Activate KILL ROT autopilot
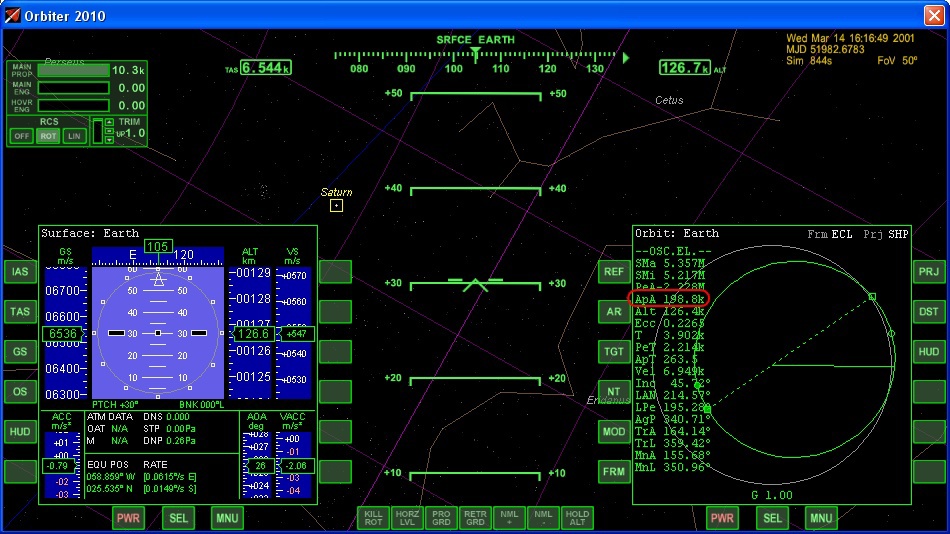This screenshot has width=950, height=534. pyautogui.click(x=373, y=518)
